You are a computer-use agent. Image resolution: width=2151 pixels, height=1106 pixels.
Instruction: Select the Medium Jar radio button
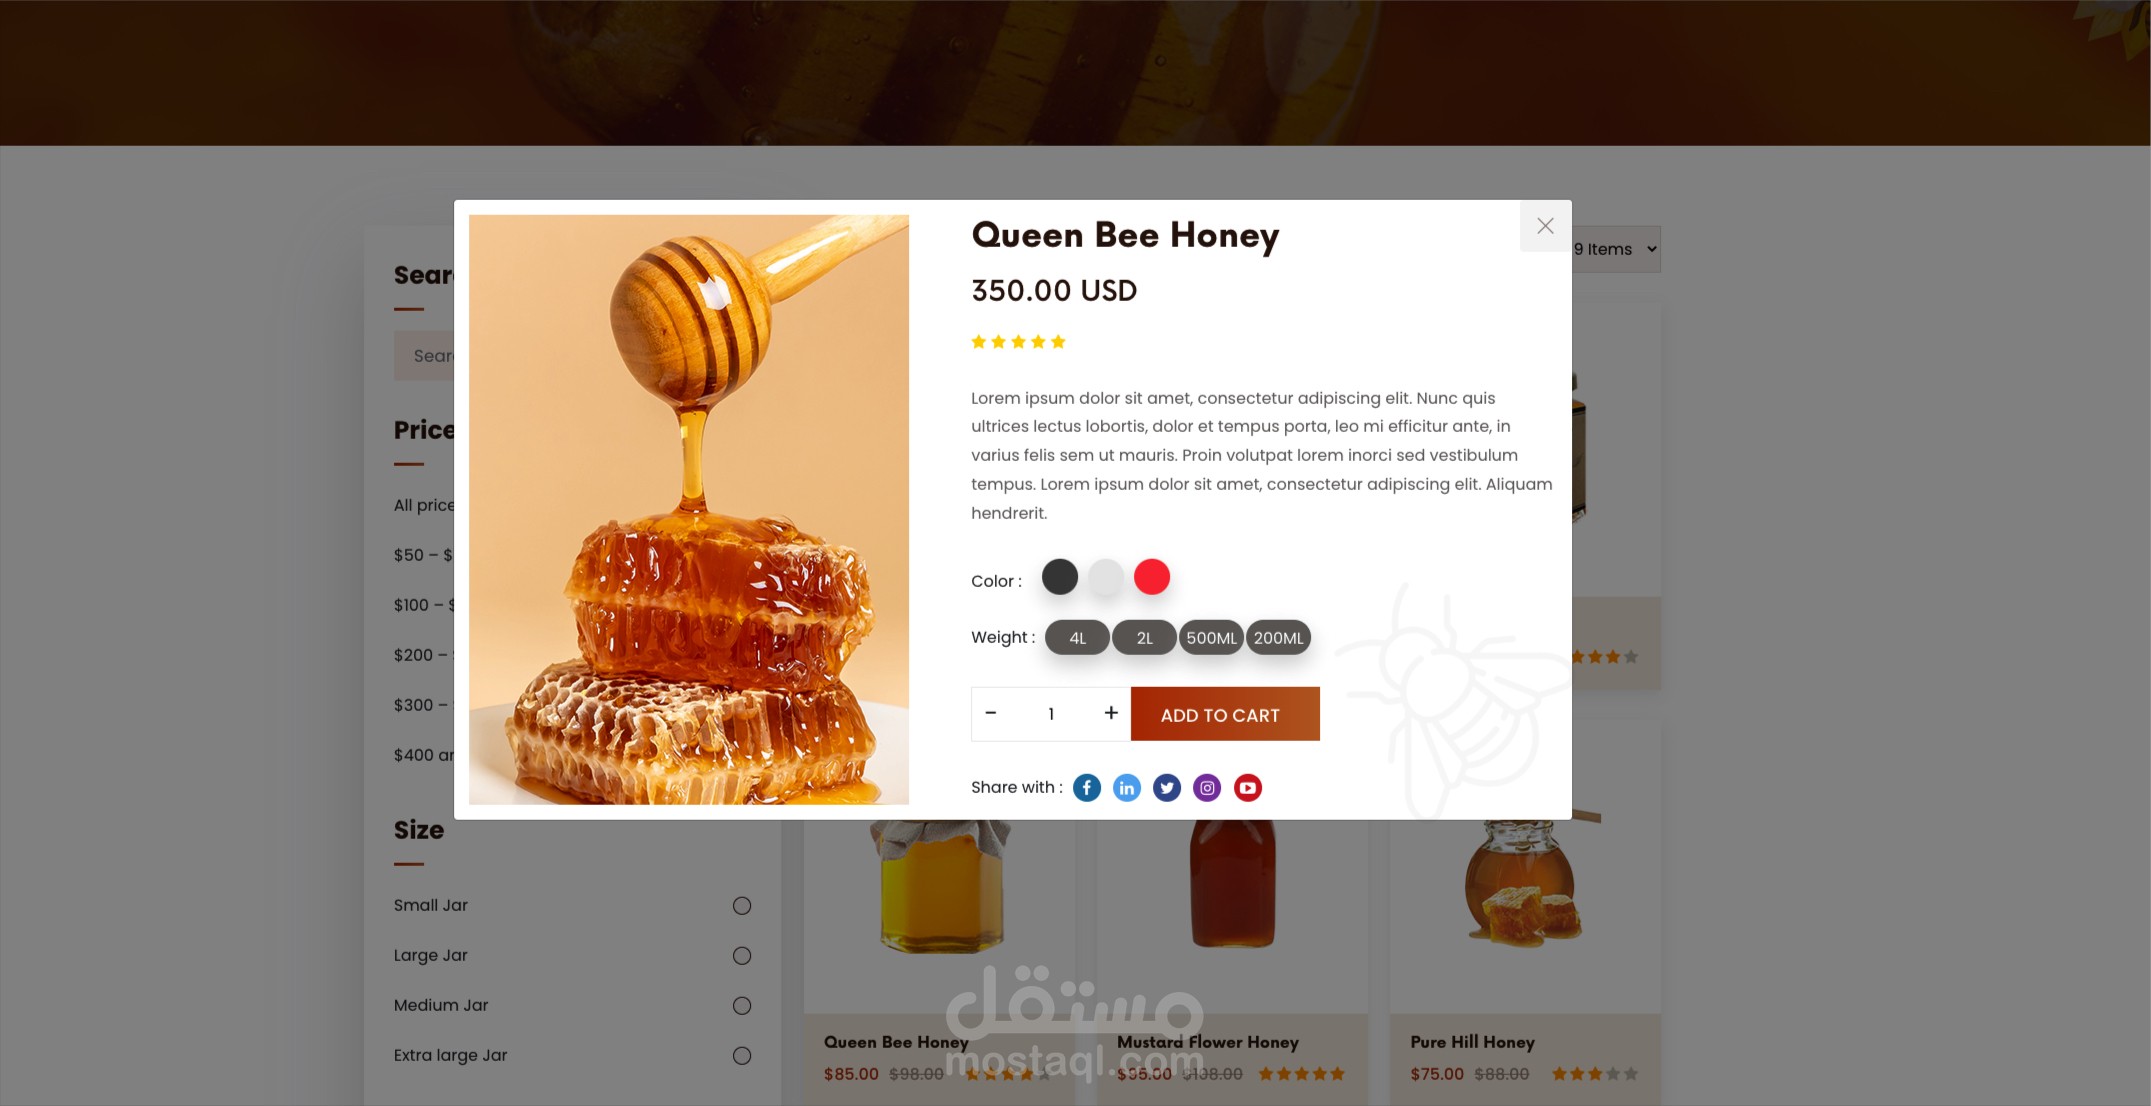742,1006
